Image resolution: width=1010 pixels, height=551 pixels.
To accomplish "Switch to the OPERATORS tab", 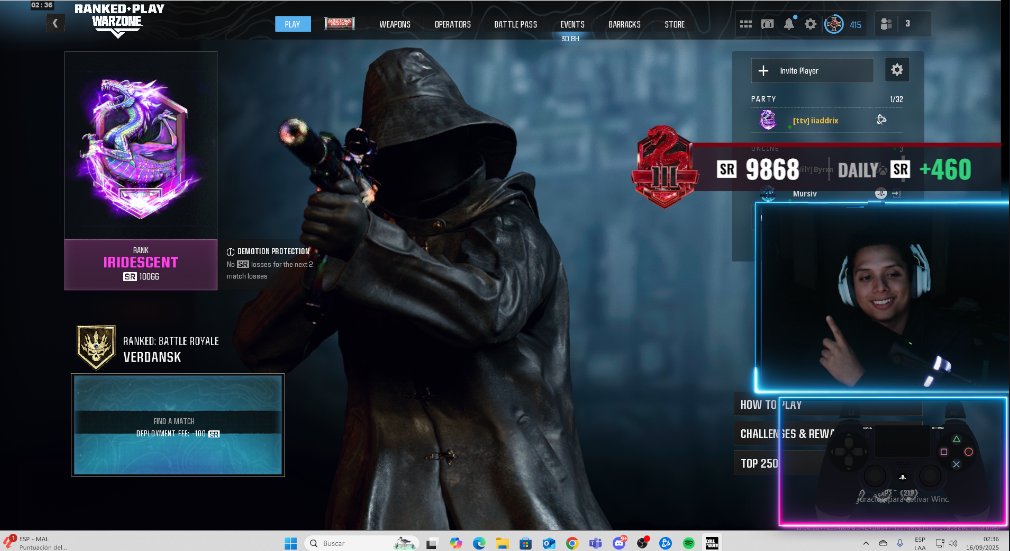I will click(x=452, y=24).
